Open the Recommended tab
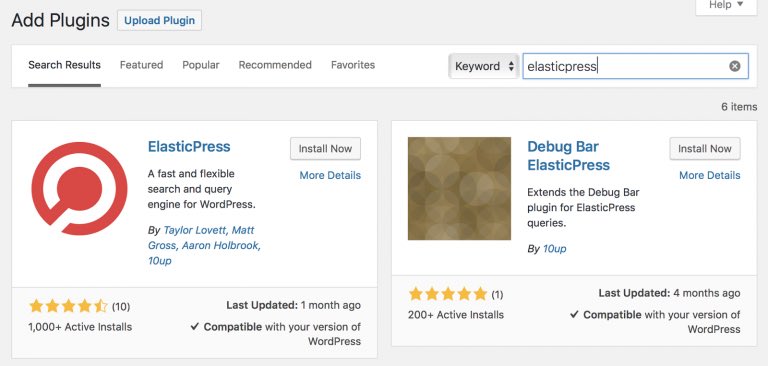768x366 pixels. click(275, 65)
